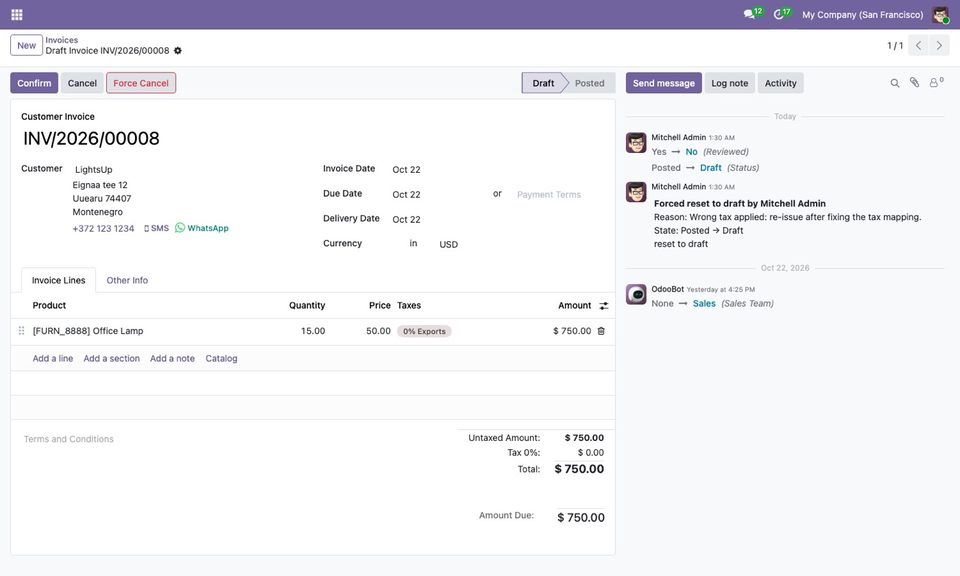Go to the next record arrow
The width and height of the screenshot is (960, 576).
click(x=939, y=45)
